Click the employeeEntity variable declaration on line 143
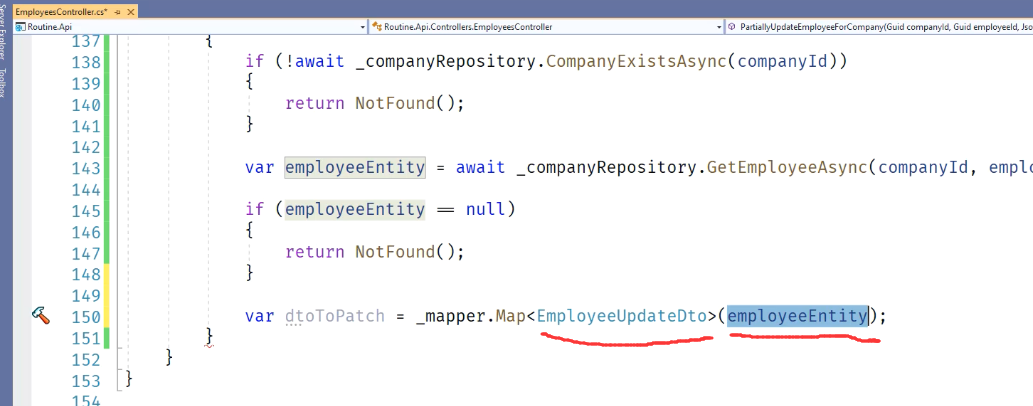 (355, 167)
